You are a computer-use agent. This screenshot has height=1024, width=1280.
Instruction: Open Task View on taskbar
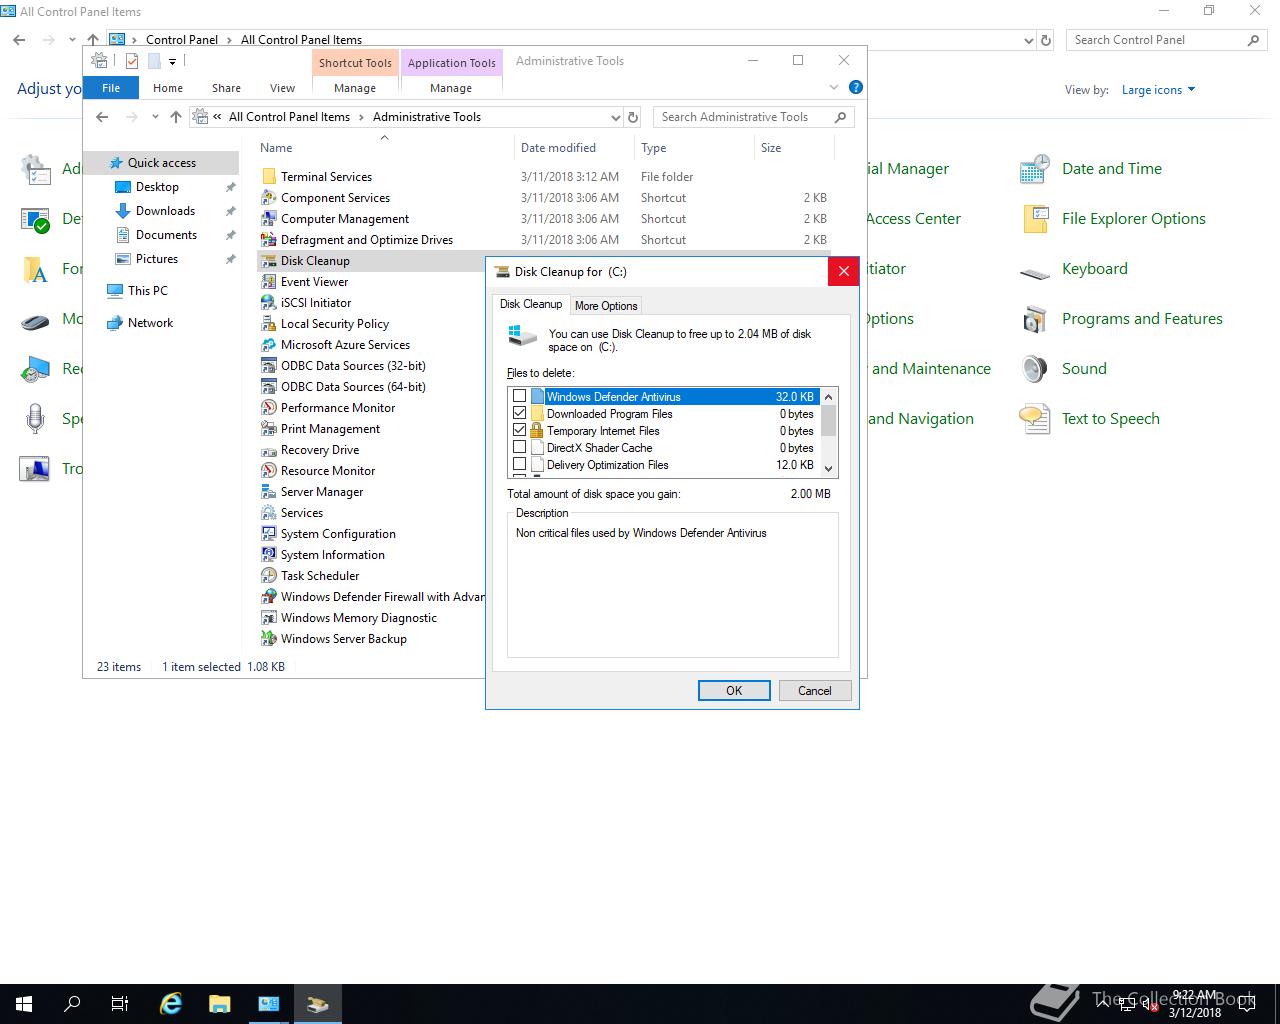(x=120, y=1004)
